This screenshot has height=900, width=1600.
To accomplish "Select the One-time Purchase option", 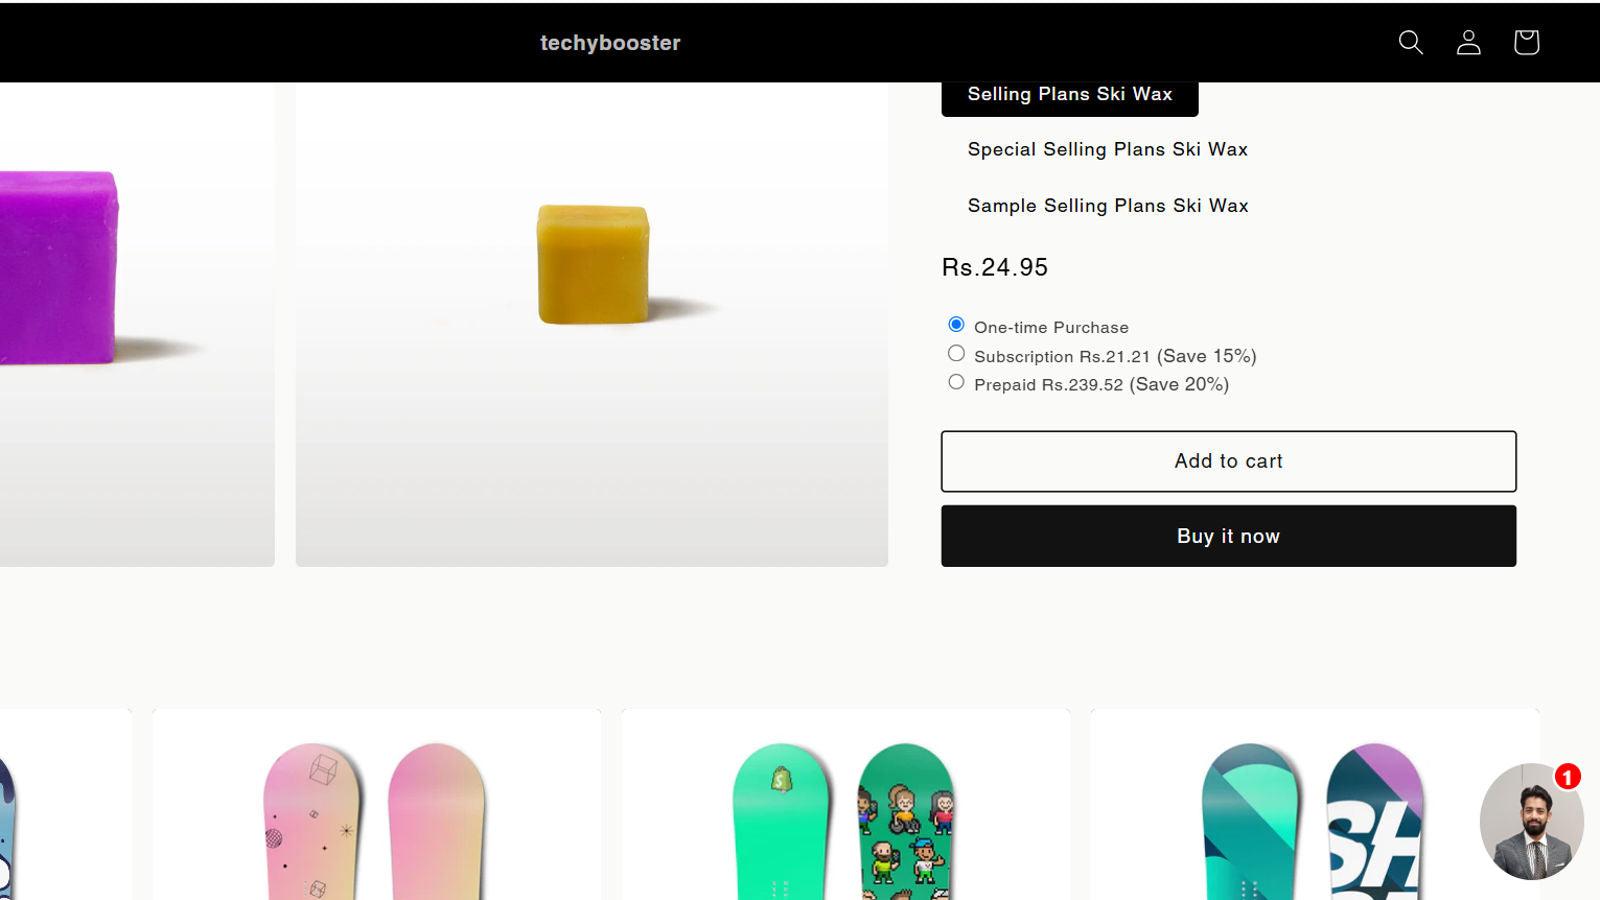I will point(957,325).
